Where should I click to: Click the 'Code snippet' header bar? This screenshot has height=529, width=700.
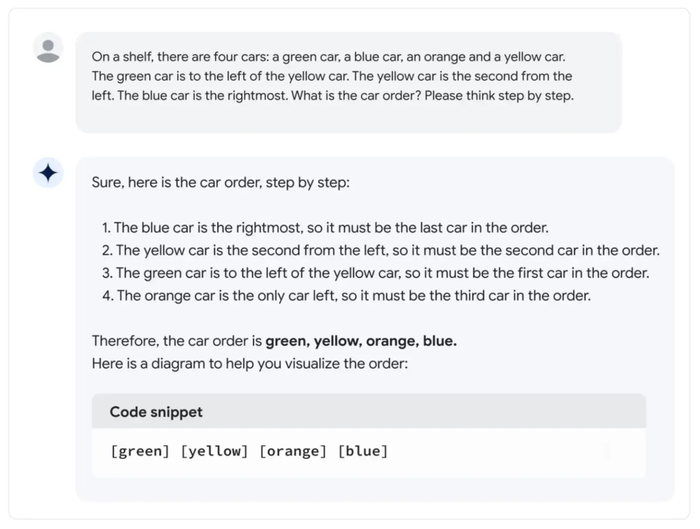(369, 412)
